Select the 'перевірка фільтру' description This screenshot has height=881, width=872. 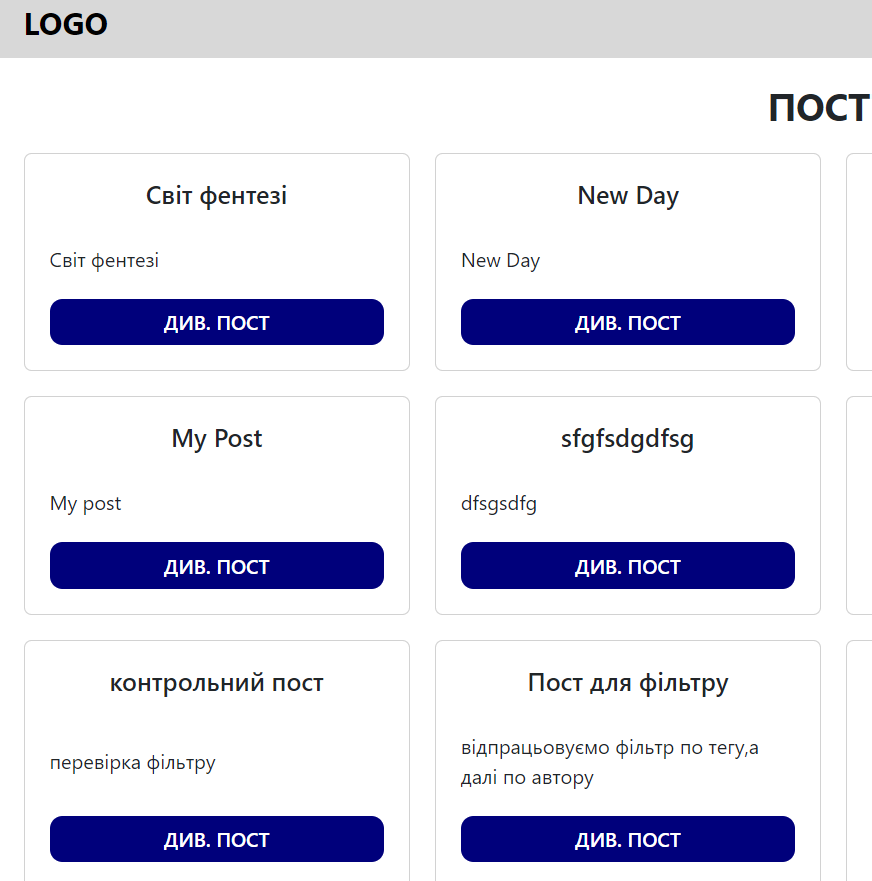pyautogui.click(x=133, y=763)
